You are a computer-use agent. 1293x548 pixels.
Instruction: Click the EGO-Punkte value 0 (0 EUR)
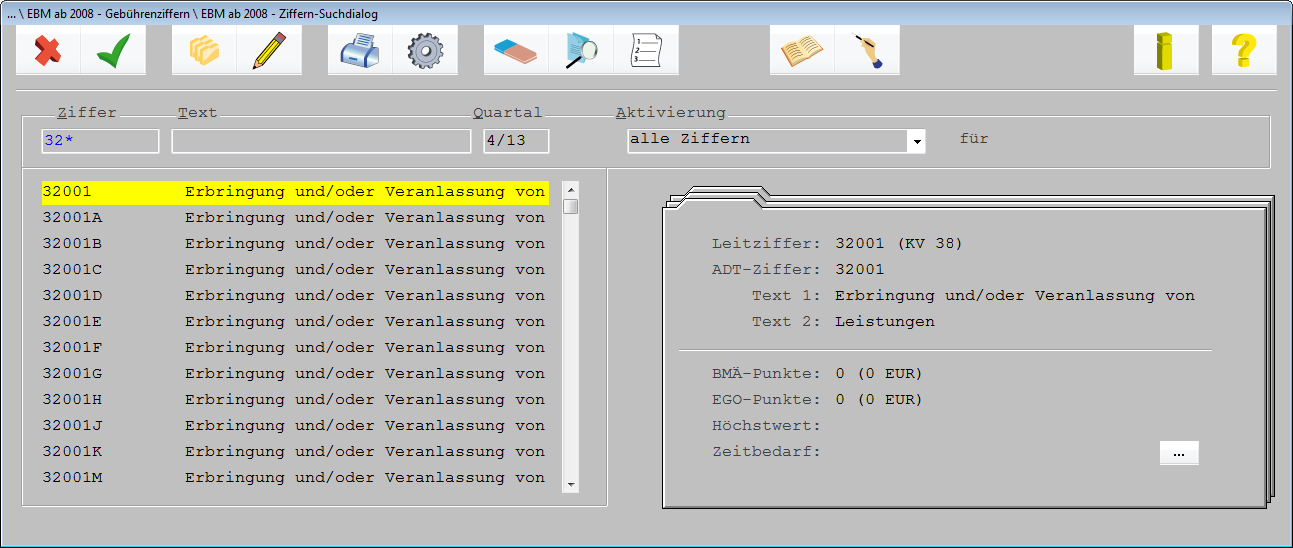tap(879, 400)
